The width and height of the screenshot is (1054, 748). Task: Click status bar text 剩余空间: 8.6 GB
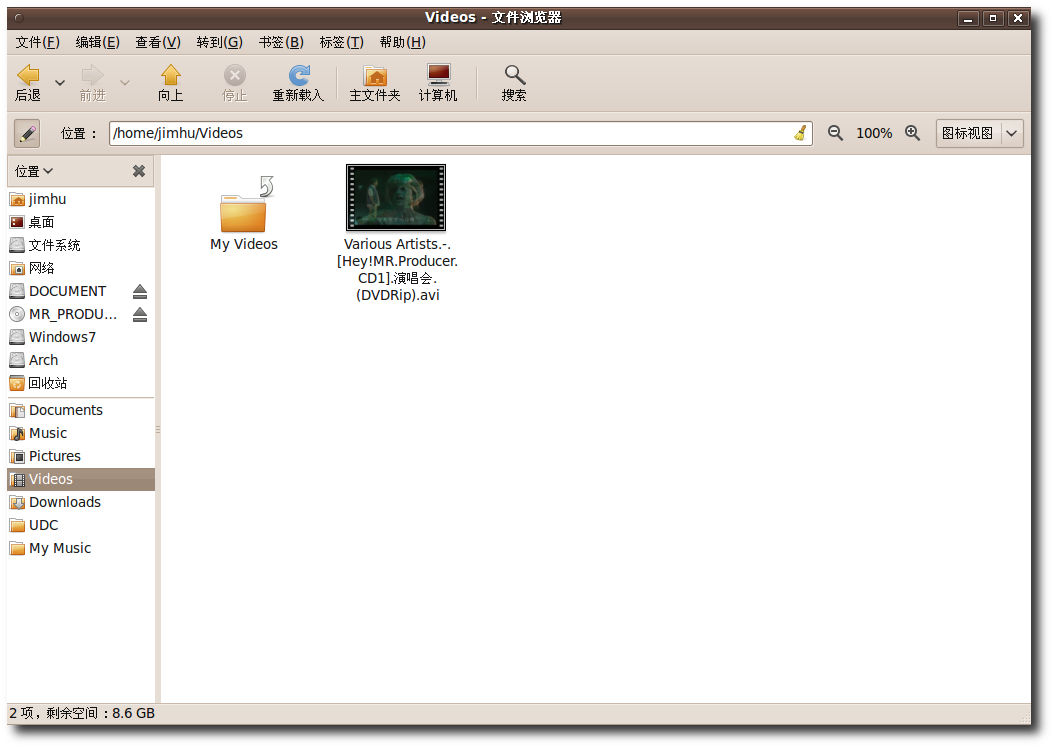pos(100,713)
